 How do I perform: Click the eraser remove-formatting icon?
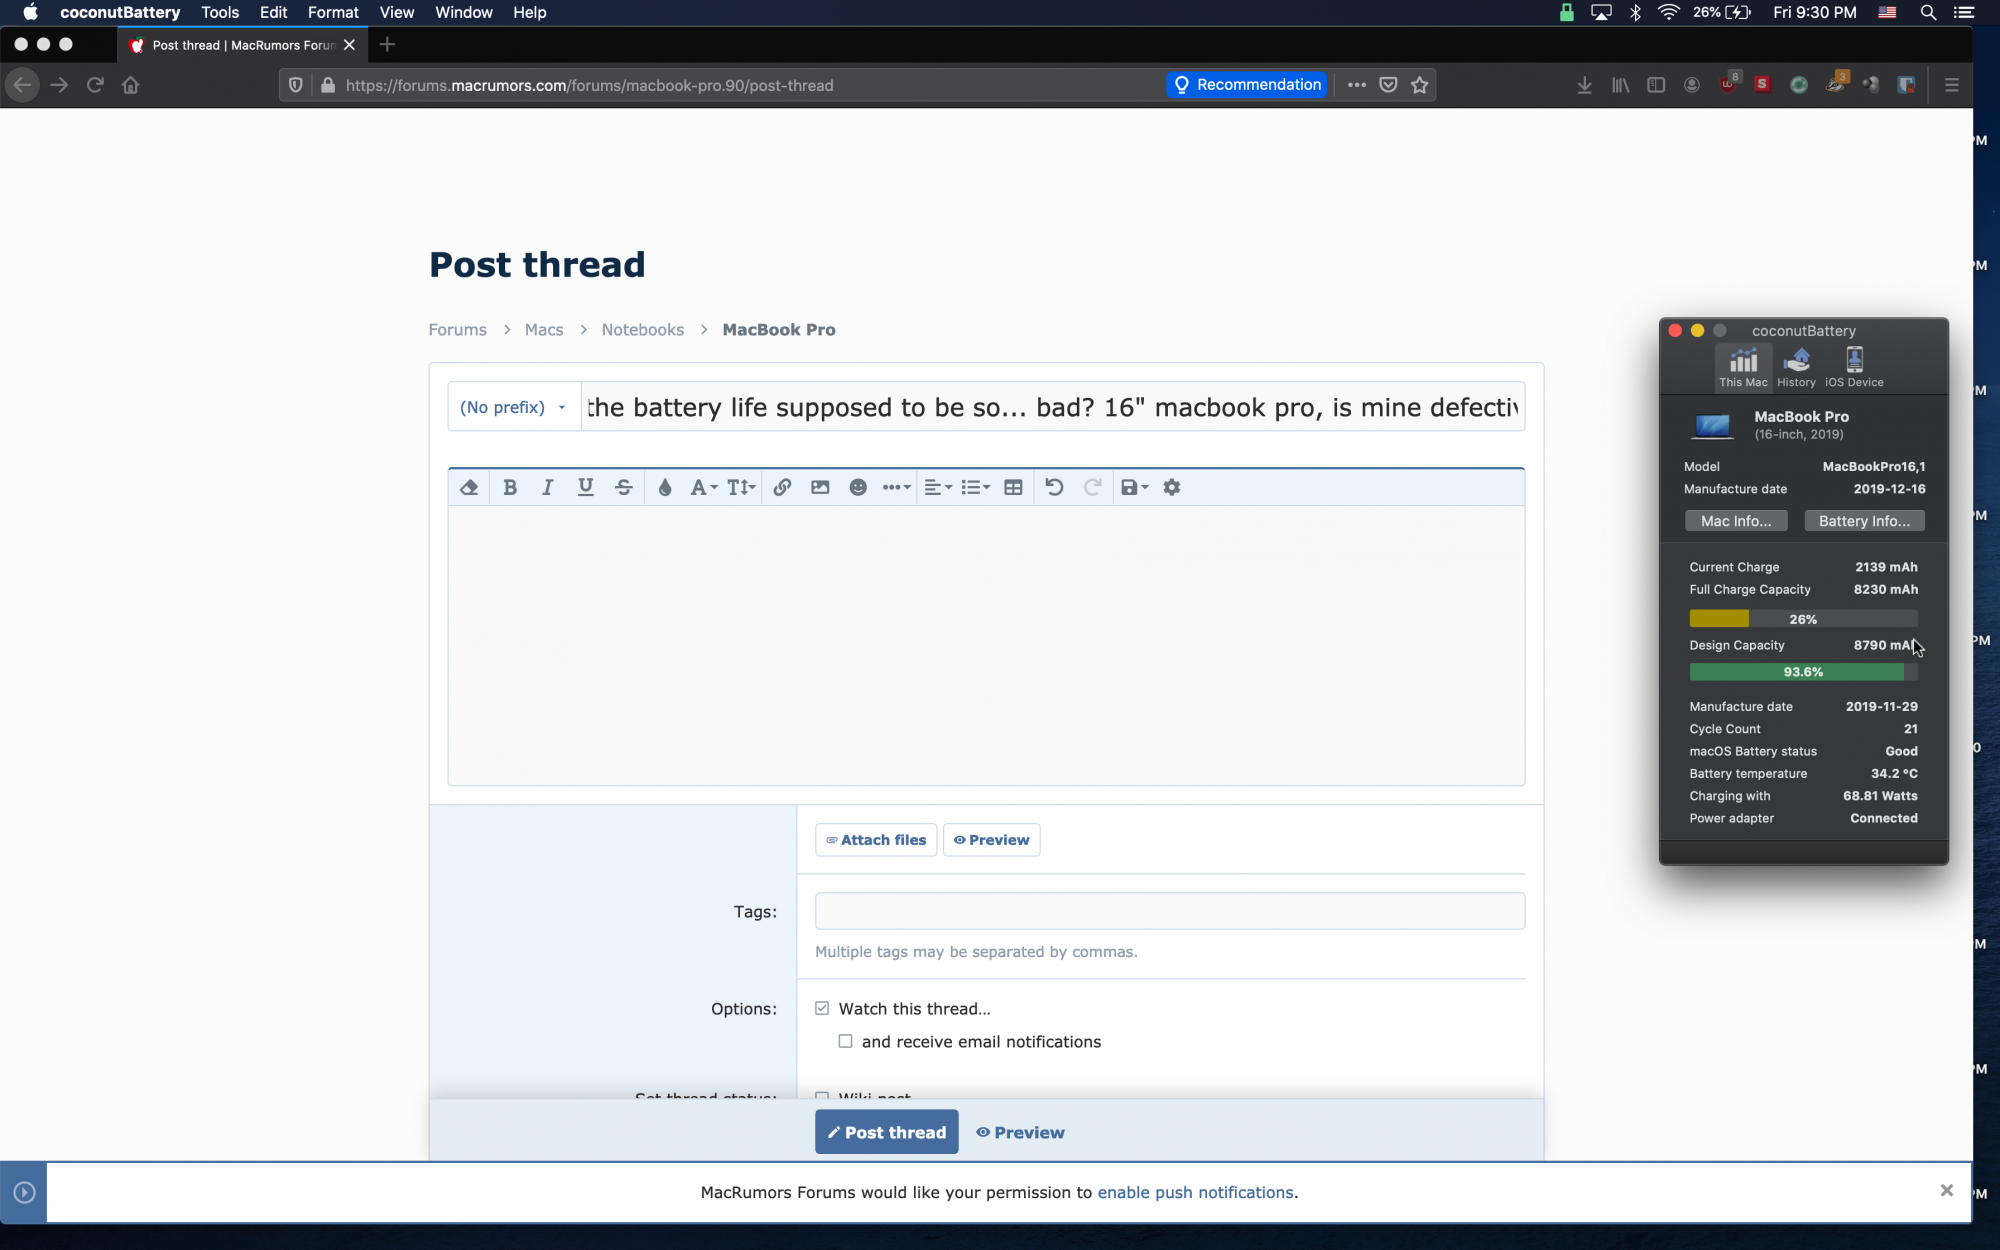tap(469, 487)
